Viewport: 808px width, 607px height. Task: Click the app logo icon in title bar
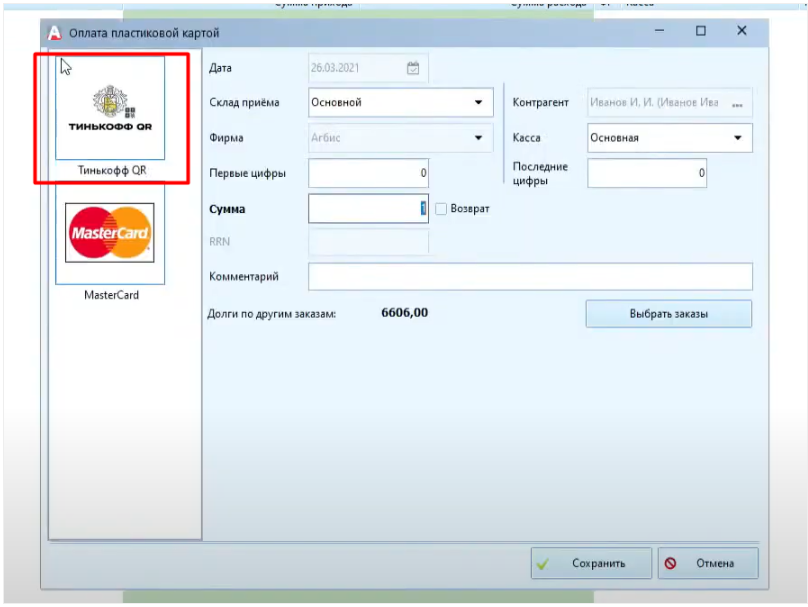54,32
